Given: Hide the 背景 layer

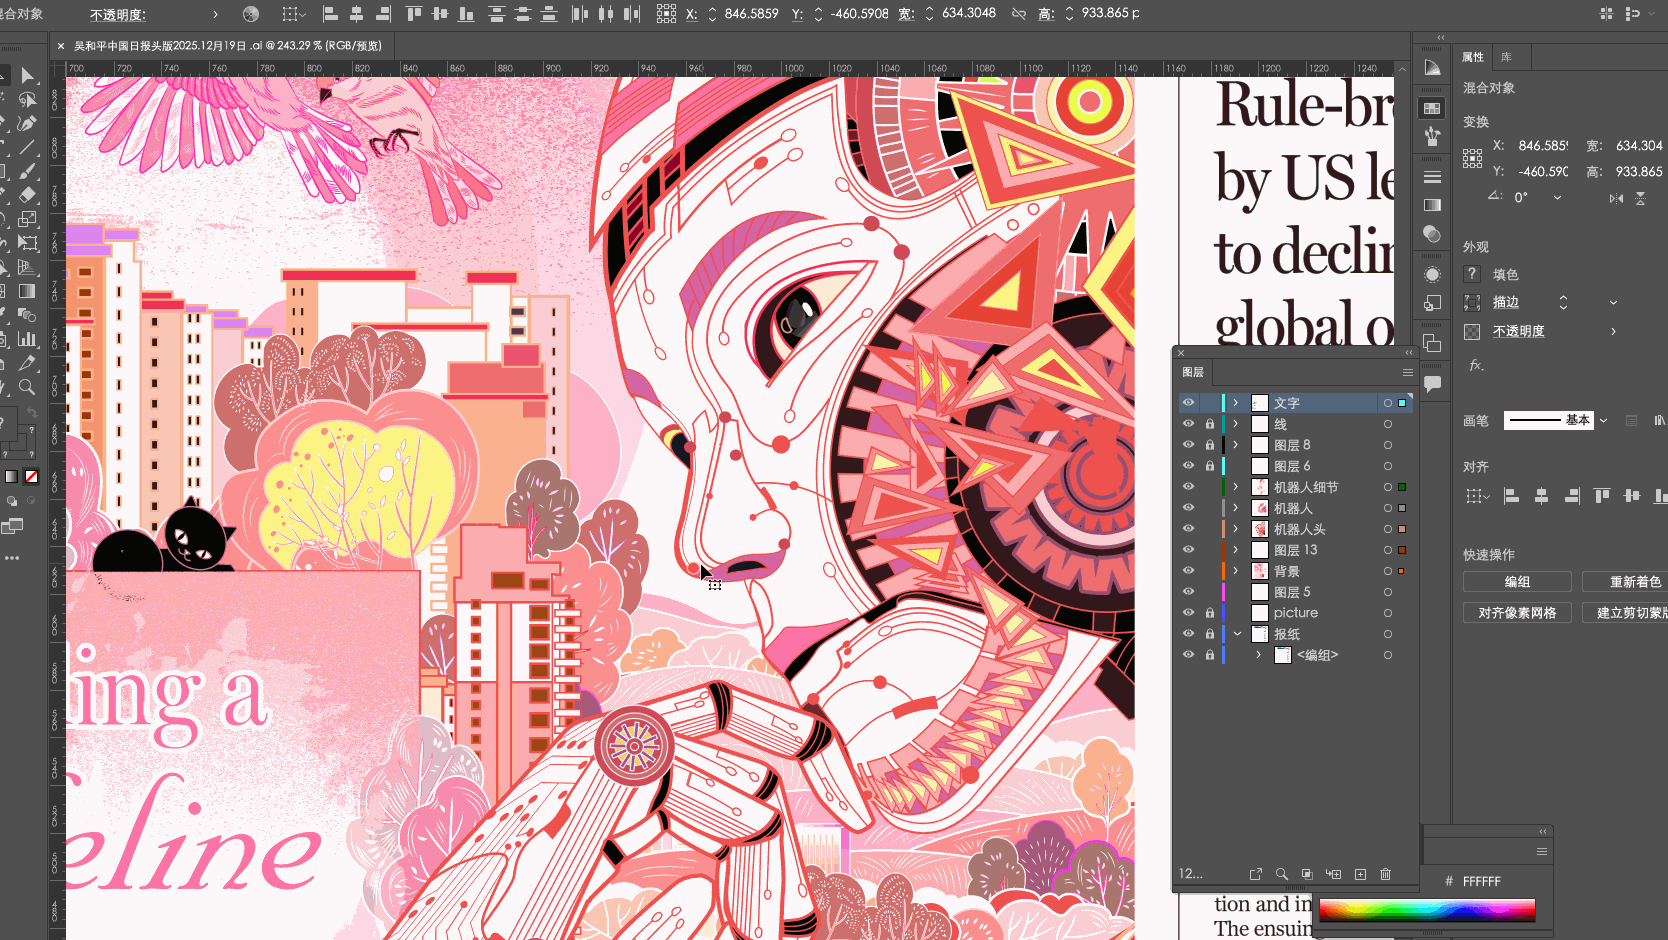Looking at the screenshot, I should click(x=1188, y=571).
